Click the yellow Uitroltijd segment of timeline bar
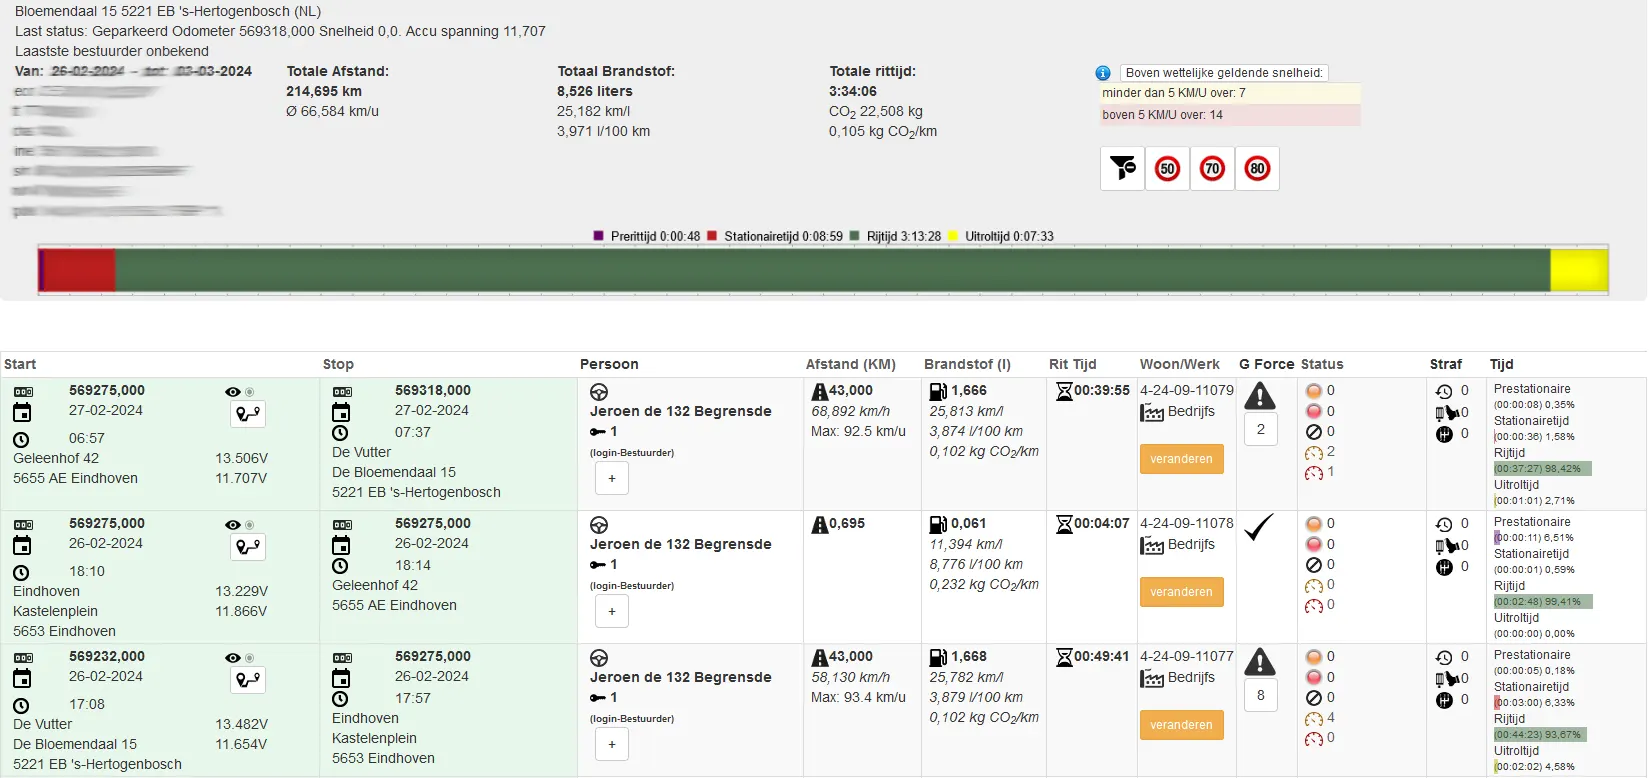This screenshot has height=778, width=1649. coord(1579,270)
